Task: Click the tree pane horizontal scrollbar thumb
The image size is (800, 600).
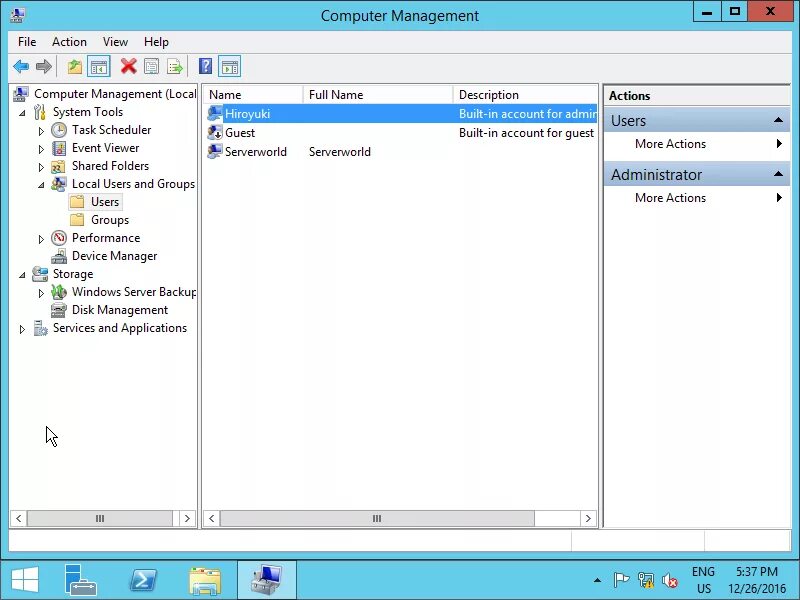Action: pos(100,518)
